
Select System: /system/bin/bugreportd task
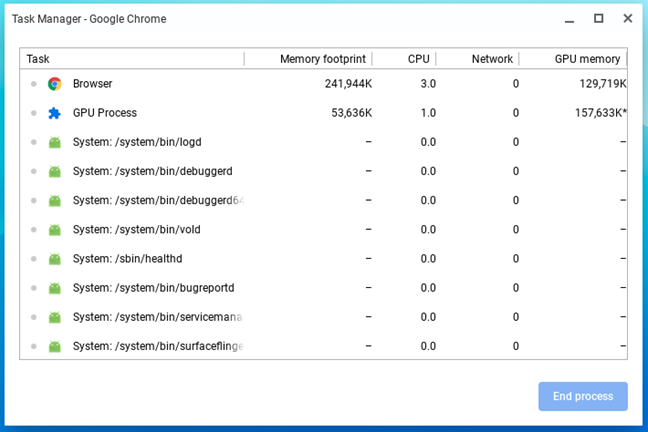point(324,288)
